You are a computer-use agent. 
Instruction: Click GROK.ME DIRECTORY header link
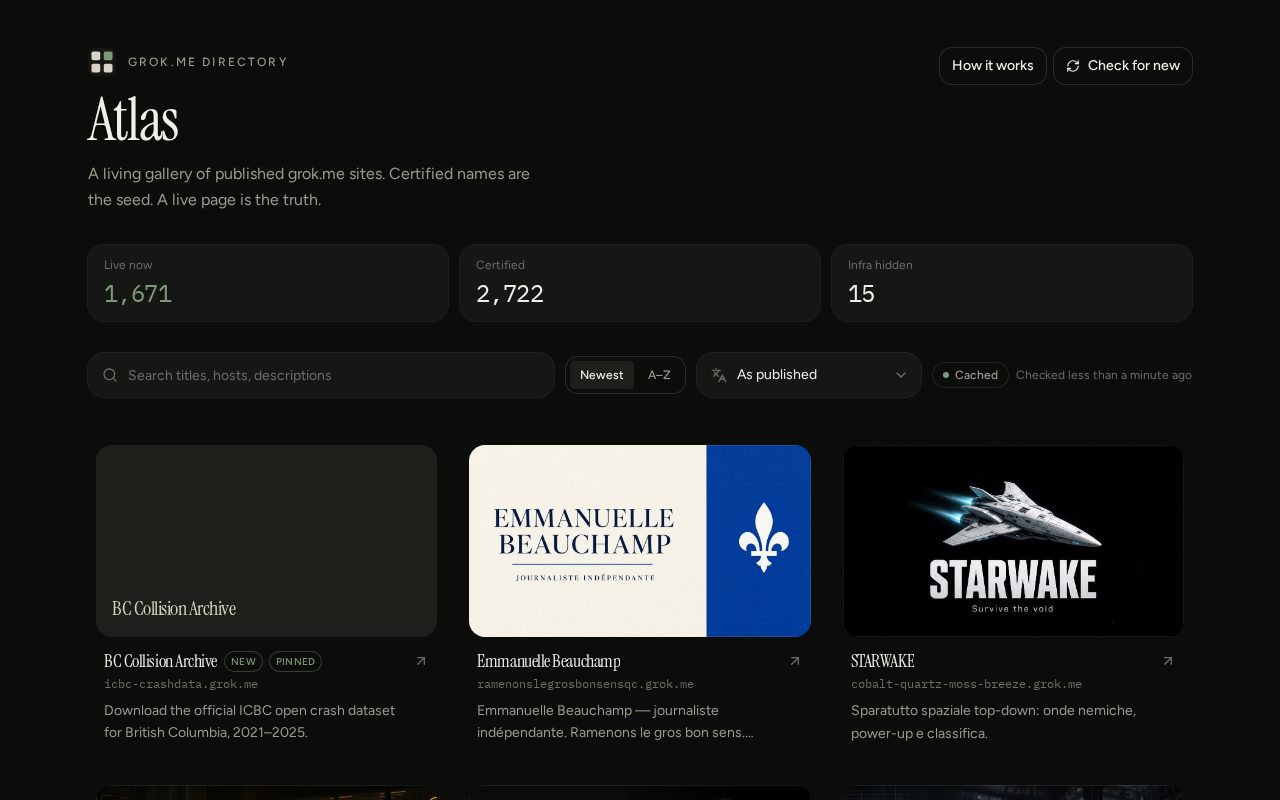point(208,62)
